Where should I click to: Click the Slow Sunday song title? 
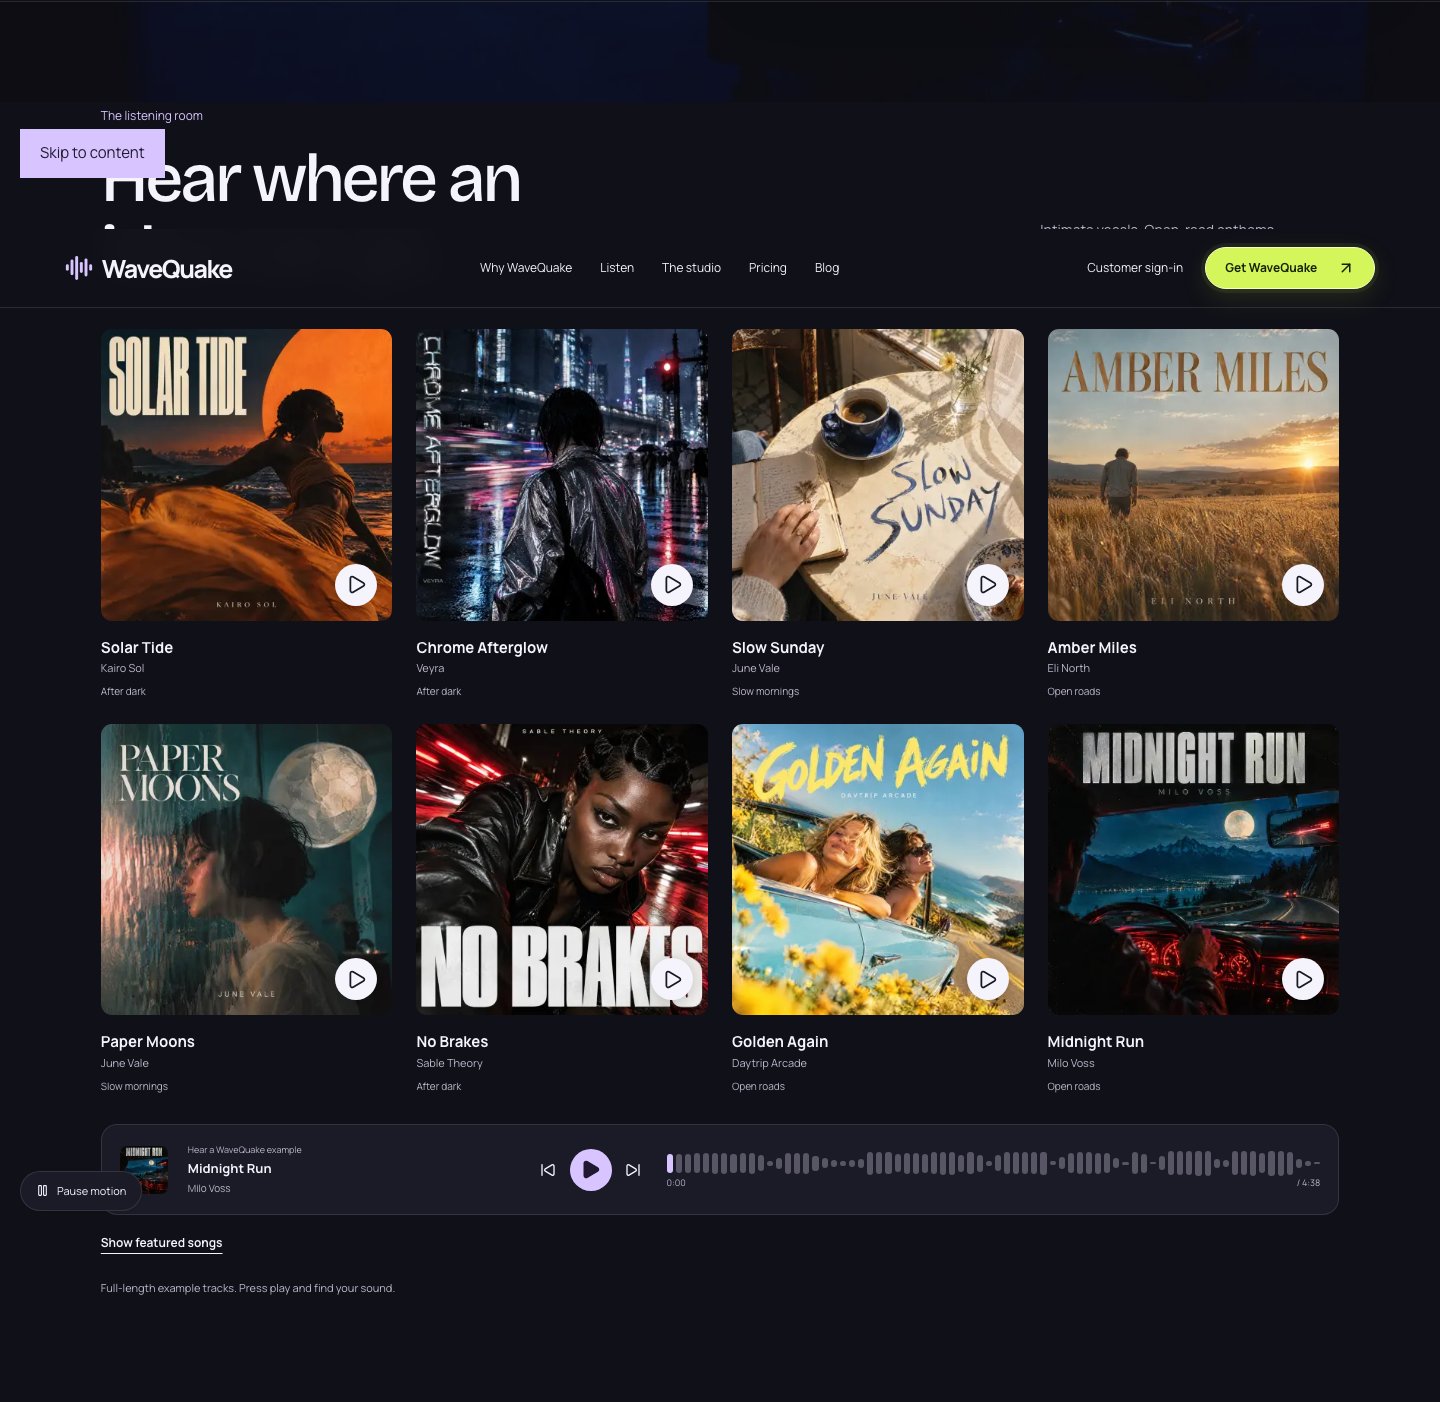pos(778,648)
